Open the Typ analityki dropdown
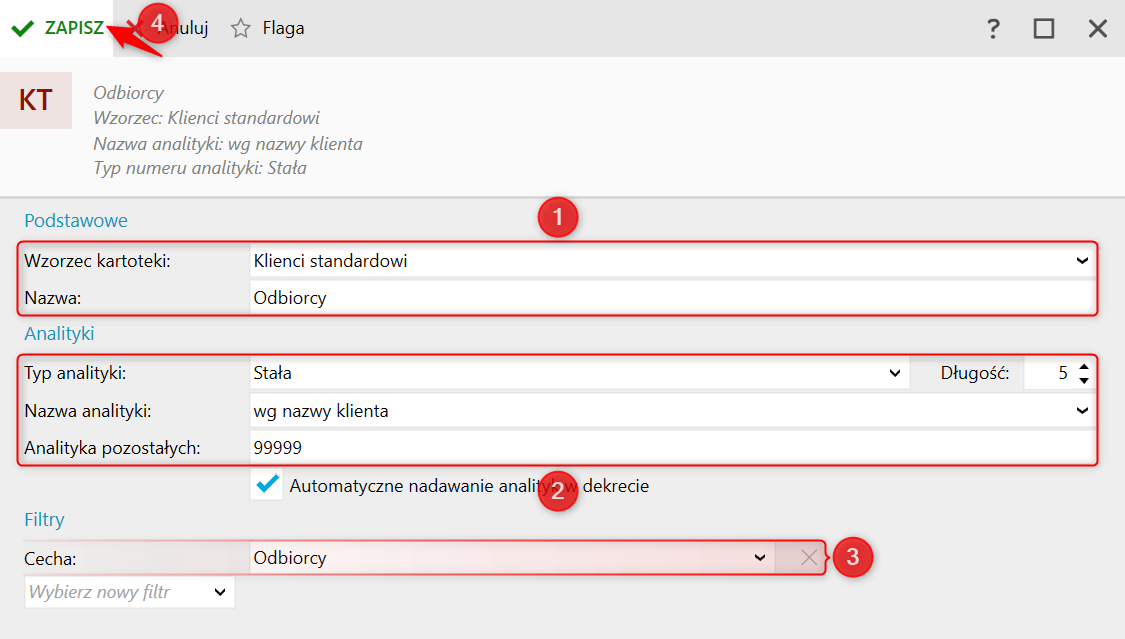The height and width of the screenshot is (639, 1125). [x=894, y=374]
